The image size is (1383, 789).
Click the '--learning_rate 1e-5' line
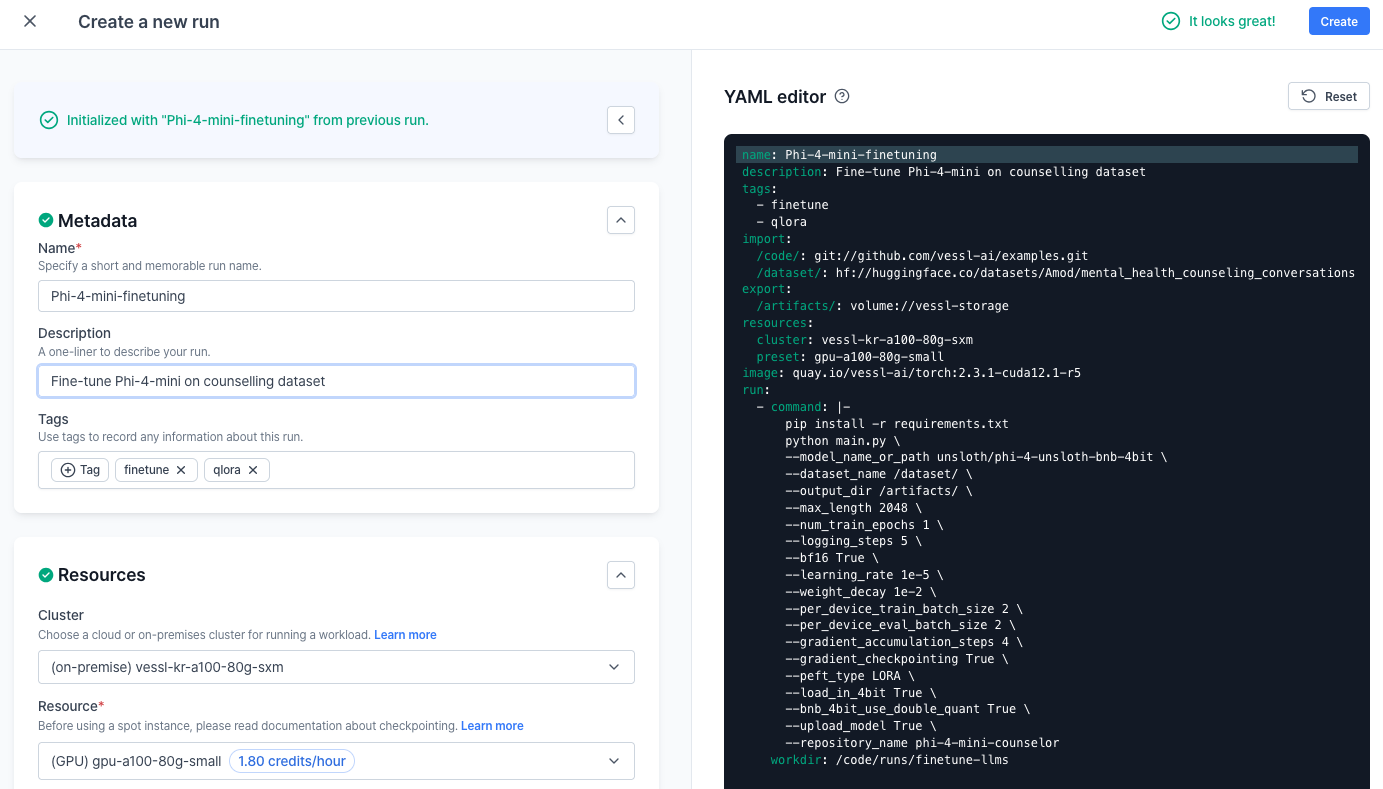pos(864,575)
